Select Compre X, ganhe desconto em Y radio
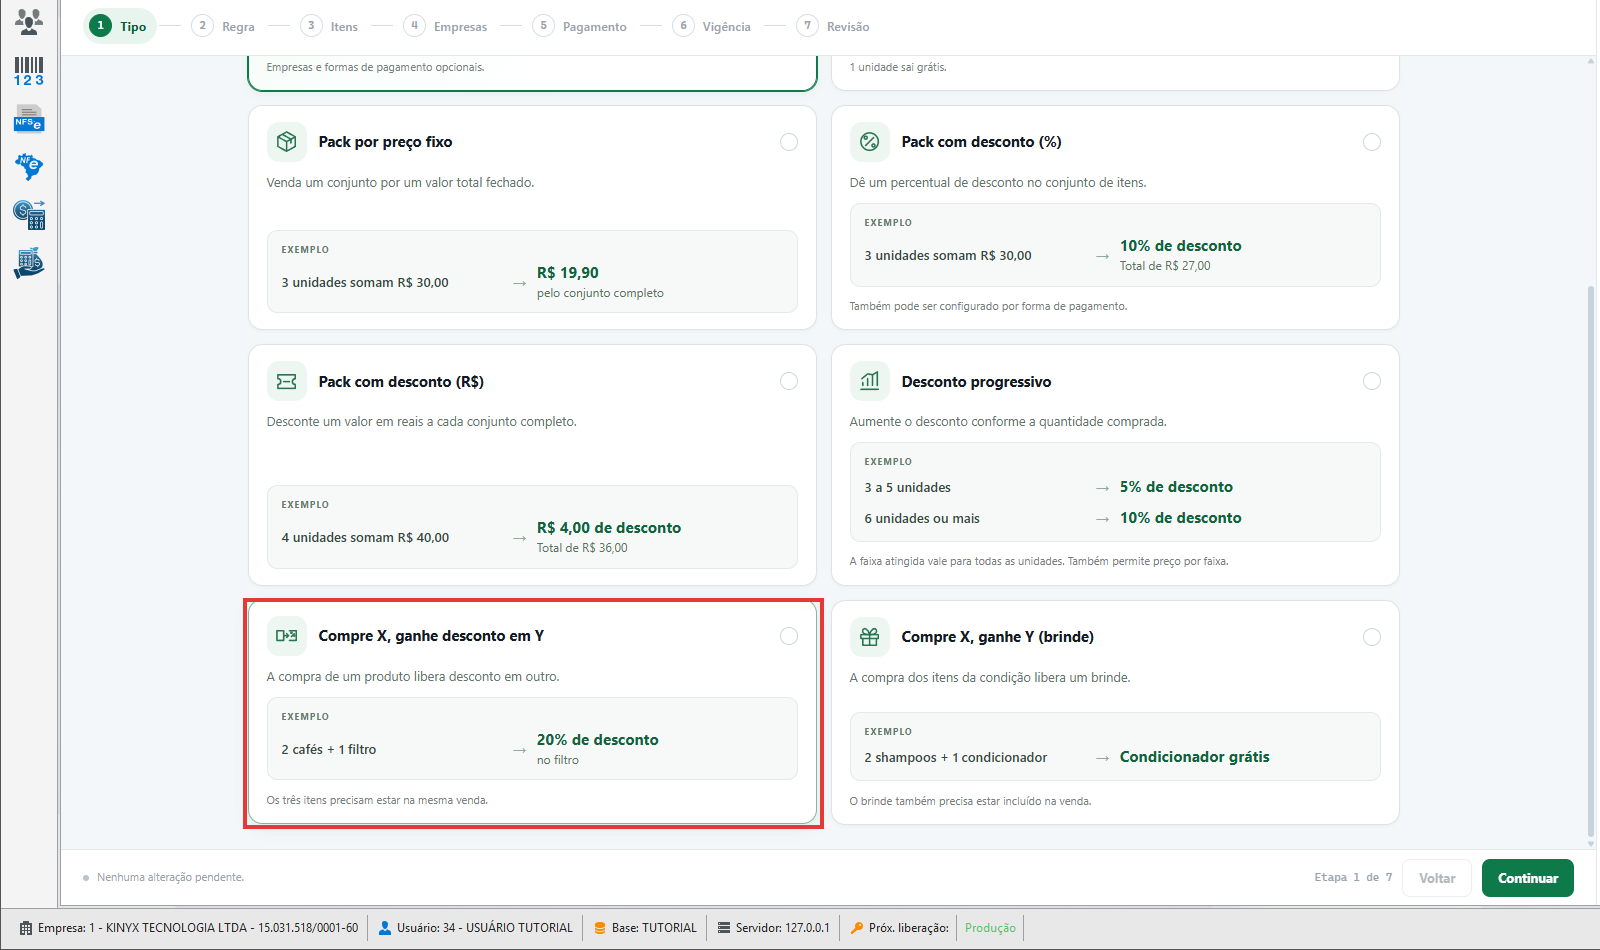 pos(789,636)
